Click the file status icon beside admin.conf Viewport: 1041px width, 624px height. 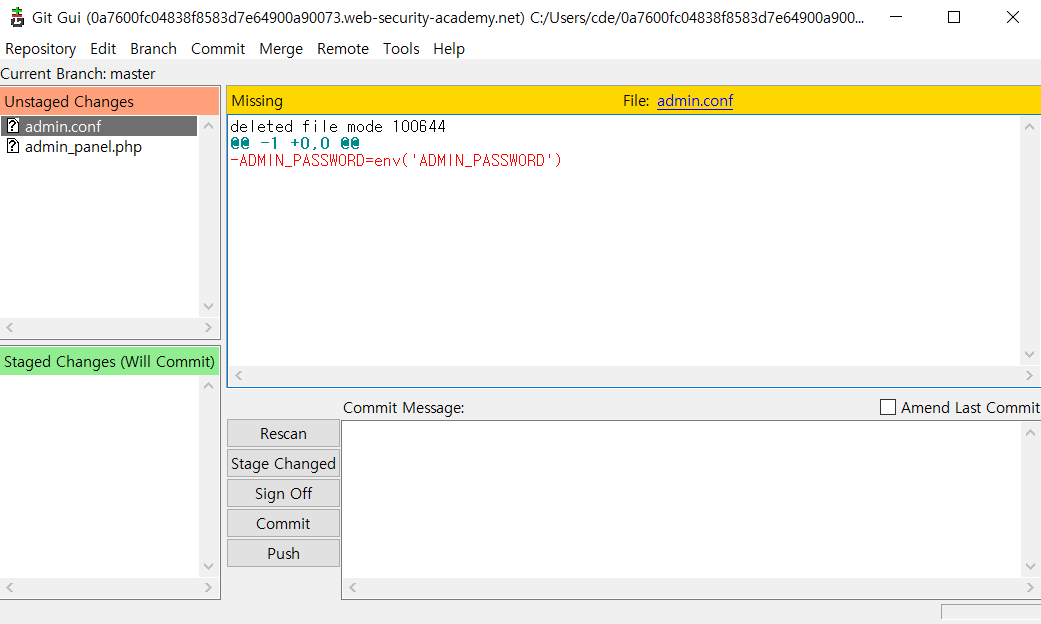pyautogui.click(x=13, y=125)
